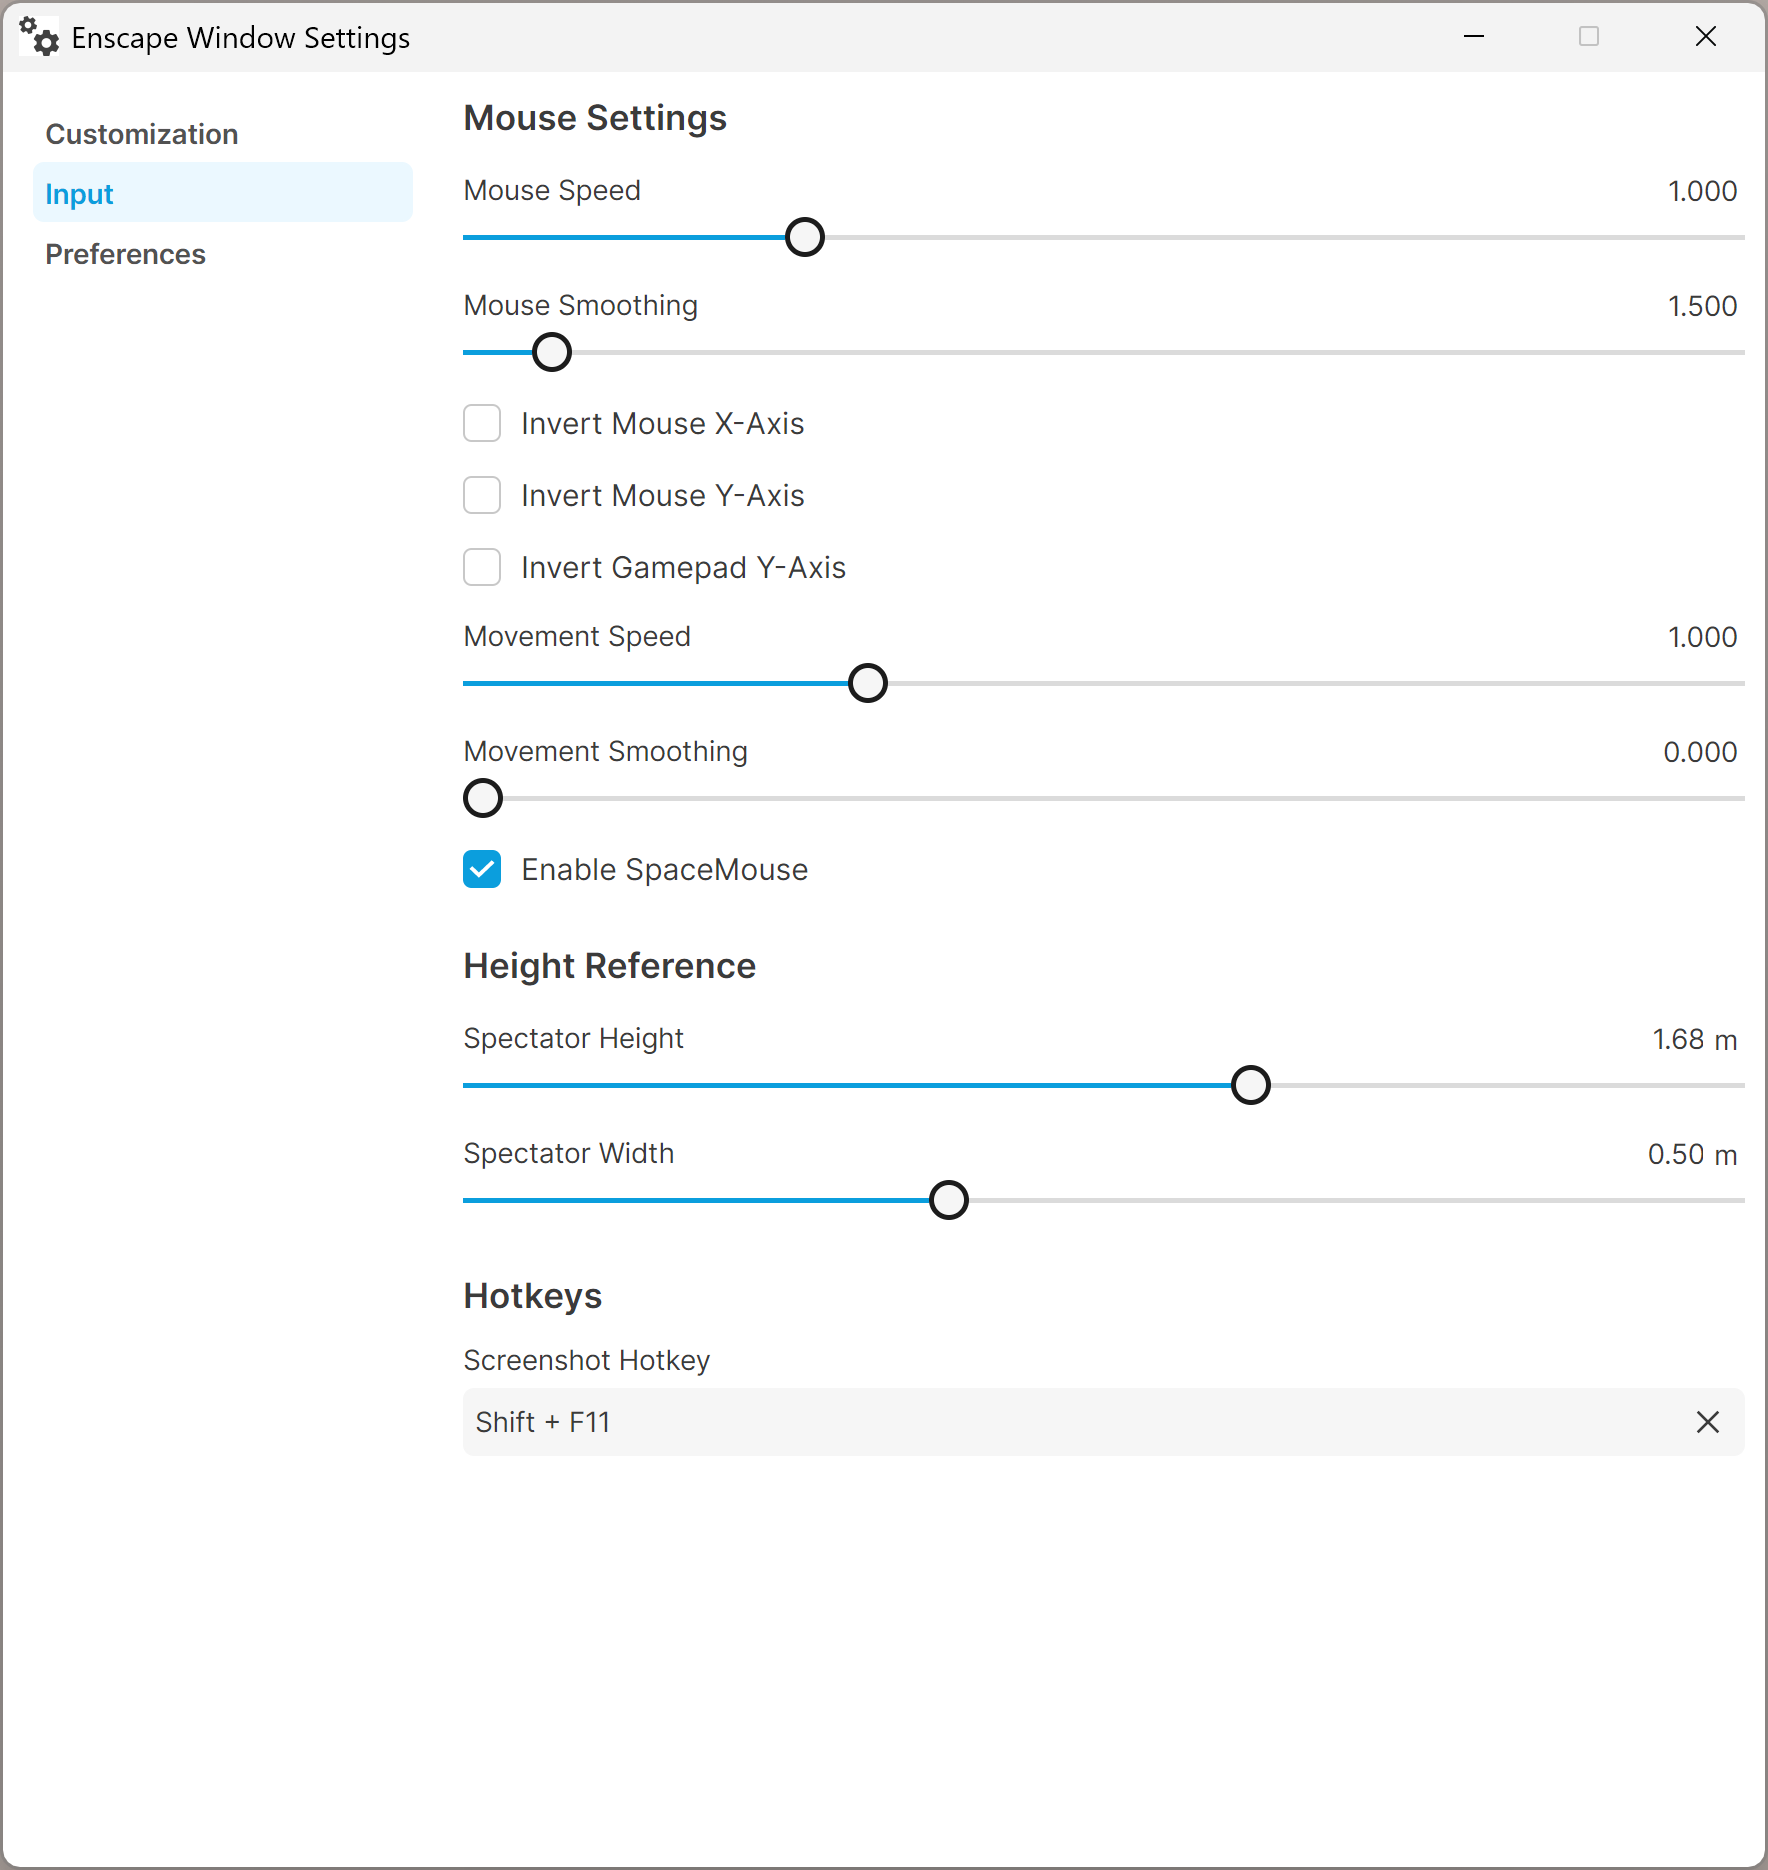Viewport: 1768px width, 1870px height.
Task: Click the Height Reference heading
Action: [610, 966]
